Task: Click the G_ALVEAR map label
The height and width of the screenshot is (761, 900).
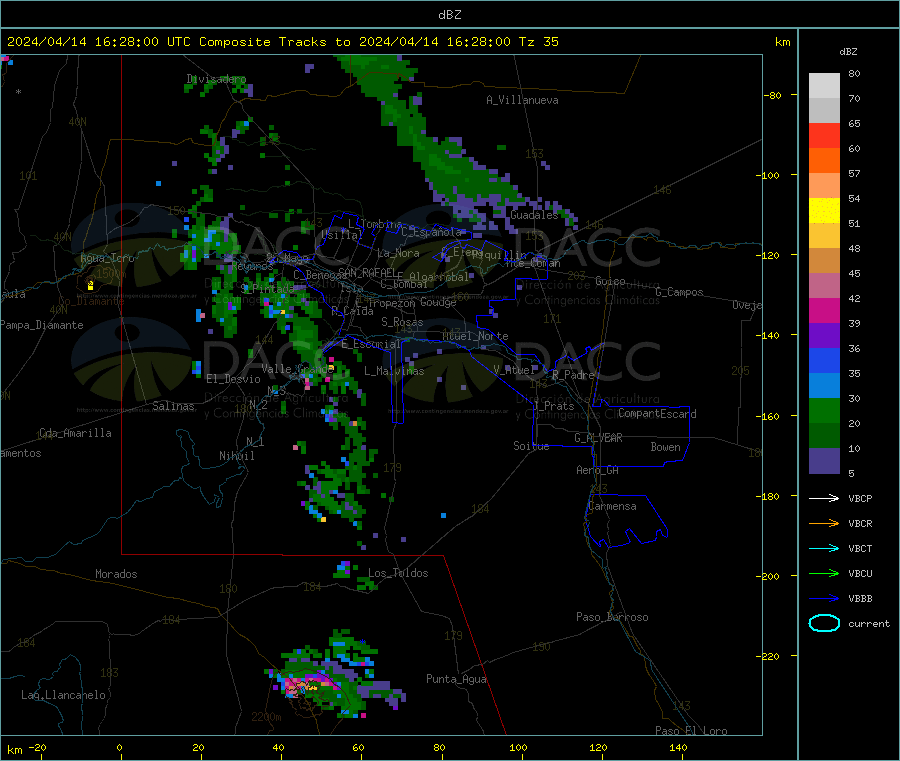Action: pyautogui.click(x=598, y=438)
